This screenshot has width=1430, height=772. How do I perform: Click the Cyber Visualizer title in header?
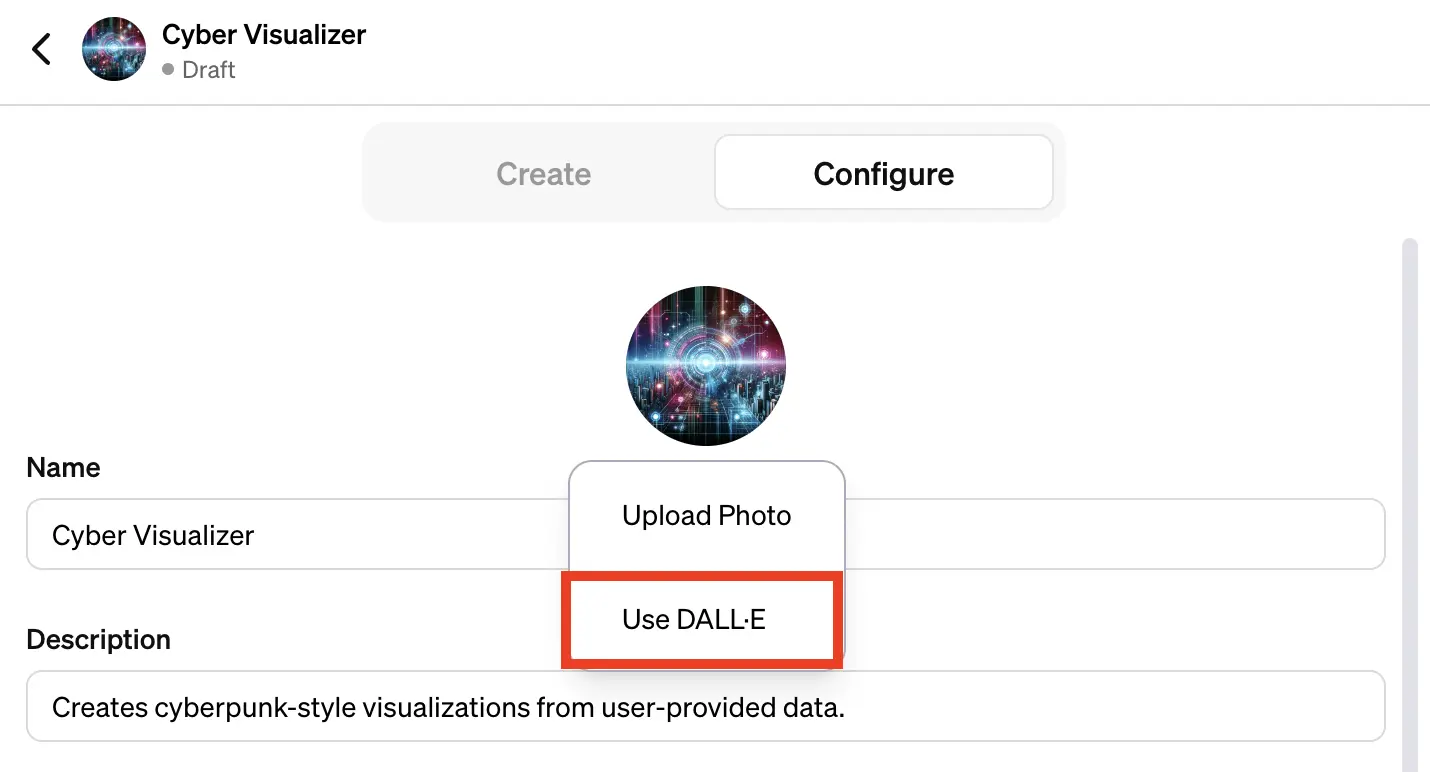[x=264, y=35]
